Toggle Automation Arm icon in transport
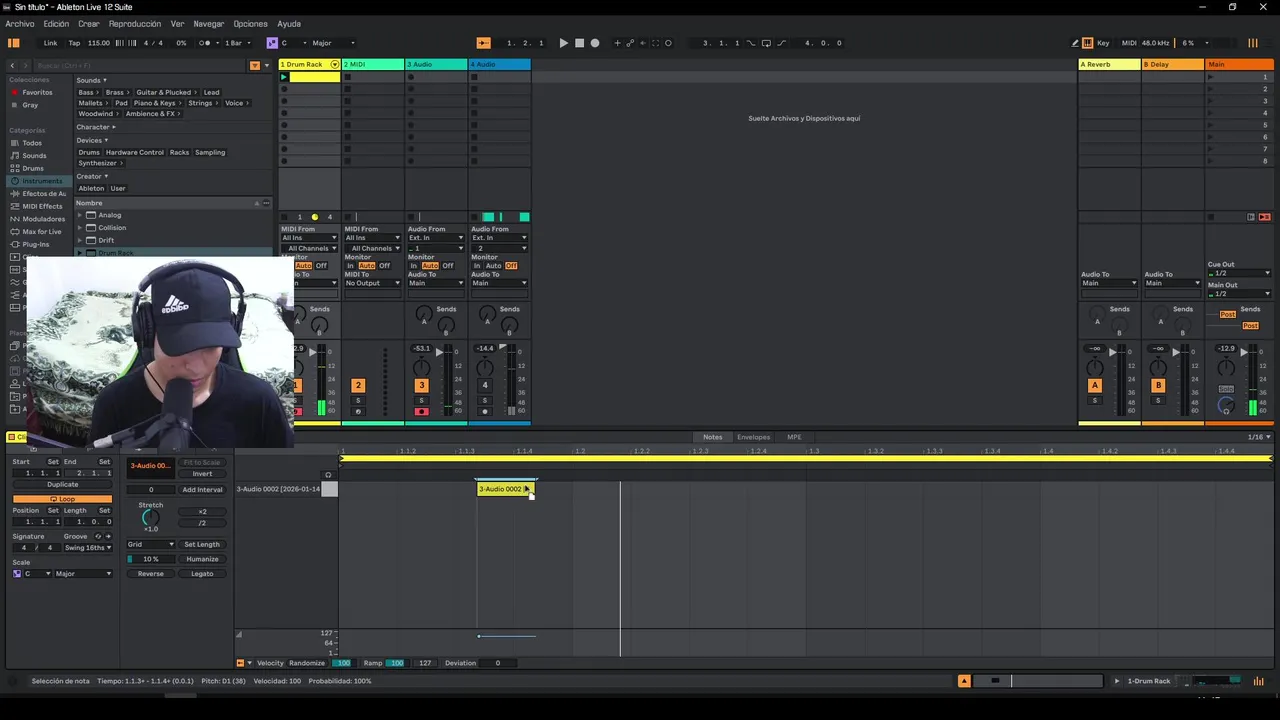The width and height of the screenshot is (1280, 720). (x=630, y=43)
